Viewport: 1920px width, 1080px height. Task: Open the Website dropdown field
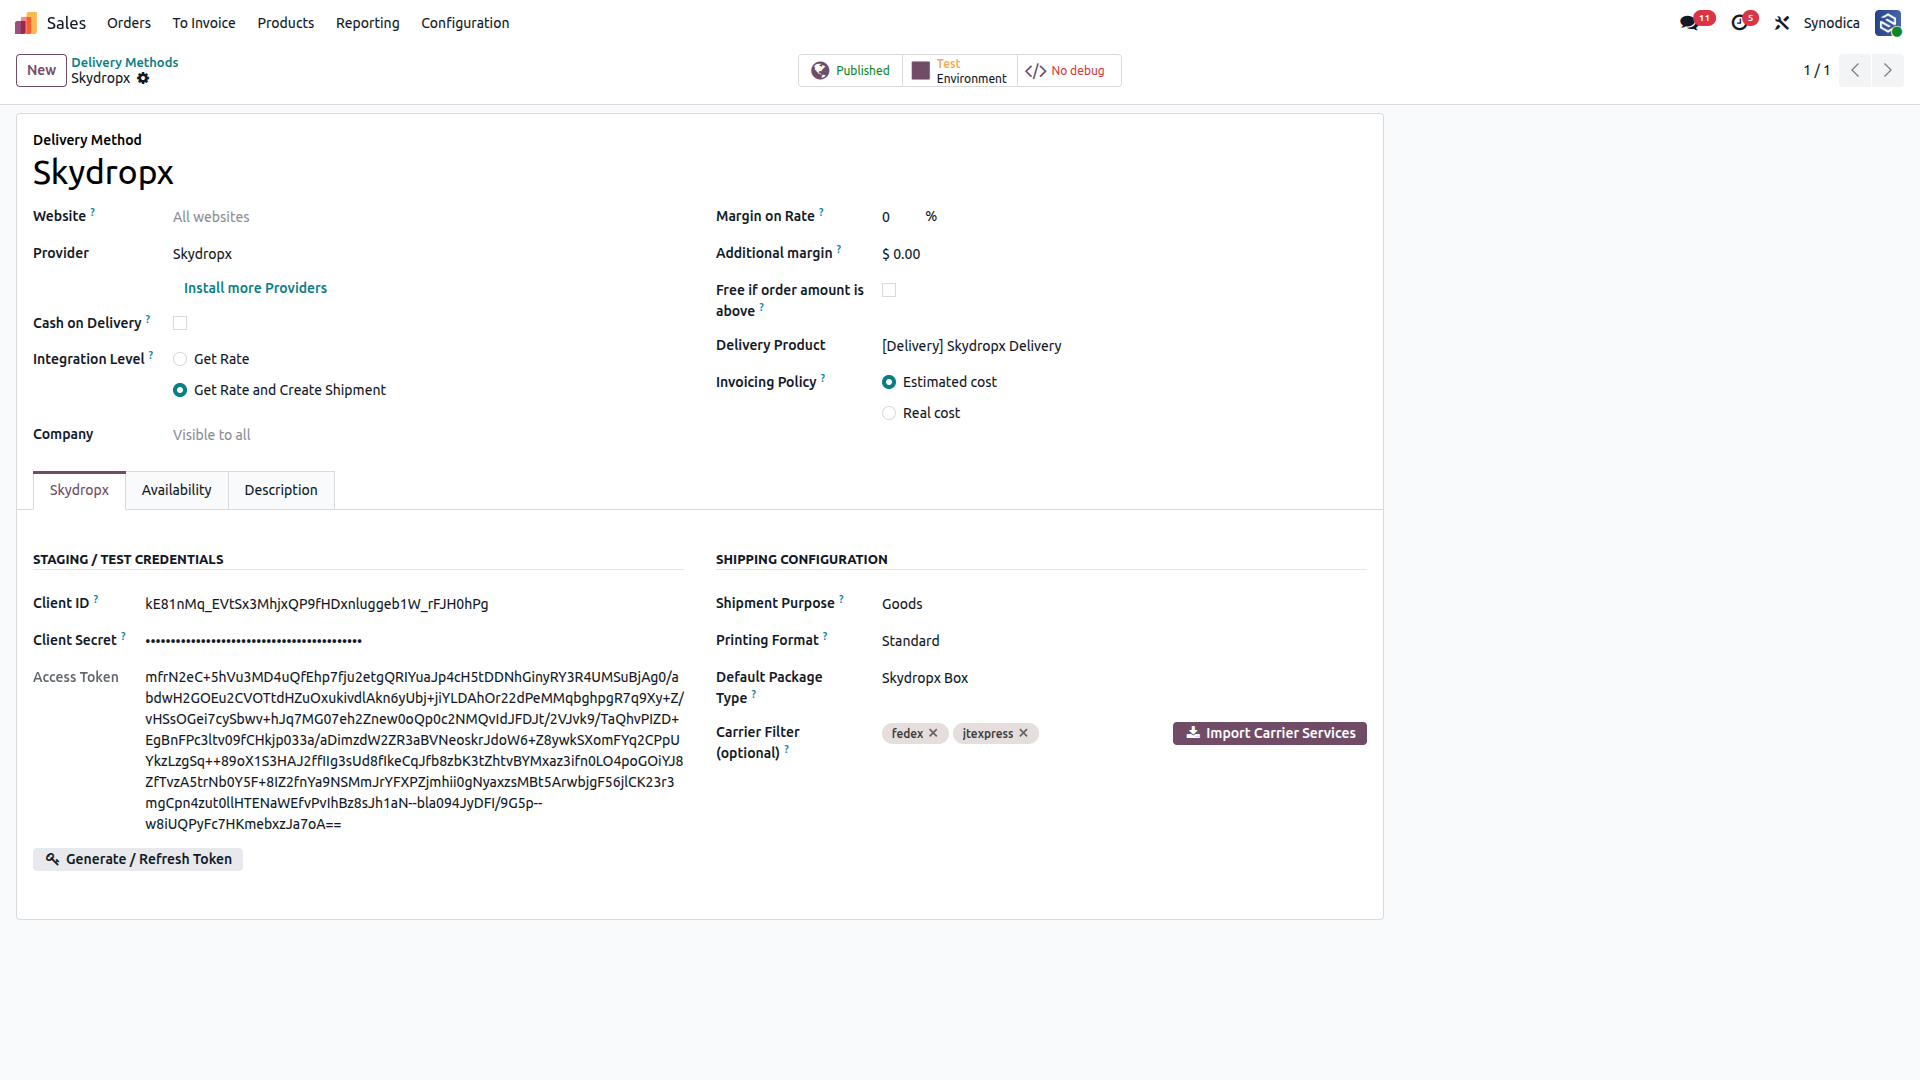428,217
